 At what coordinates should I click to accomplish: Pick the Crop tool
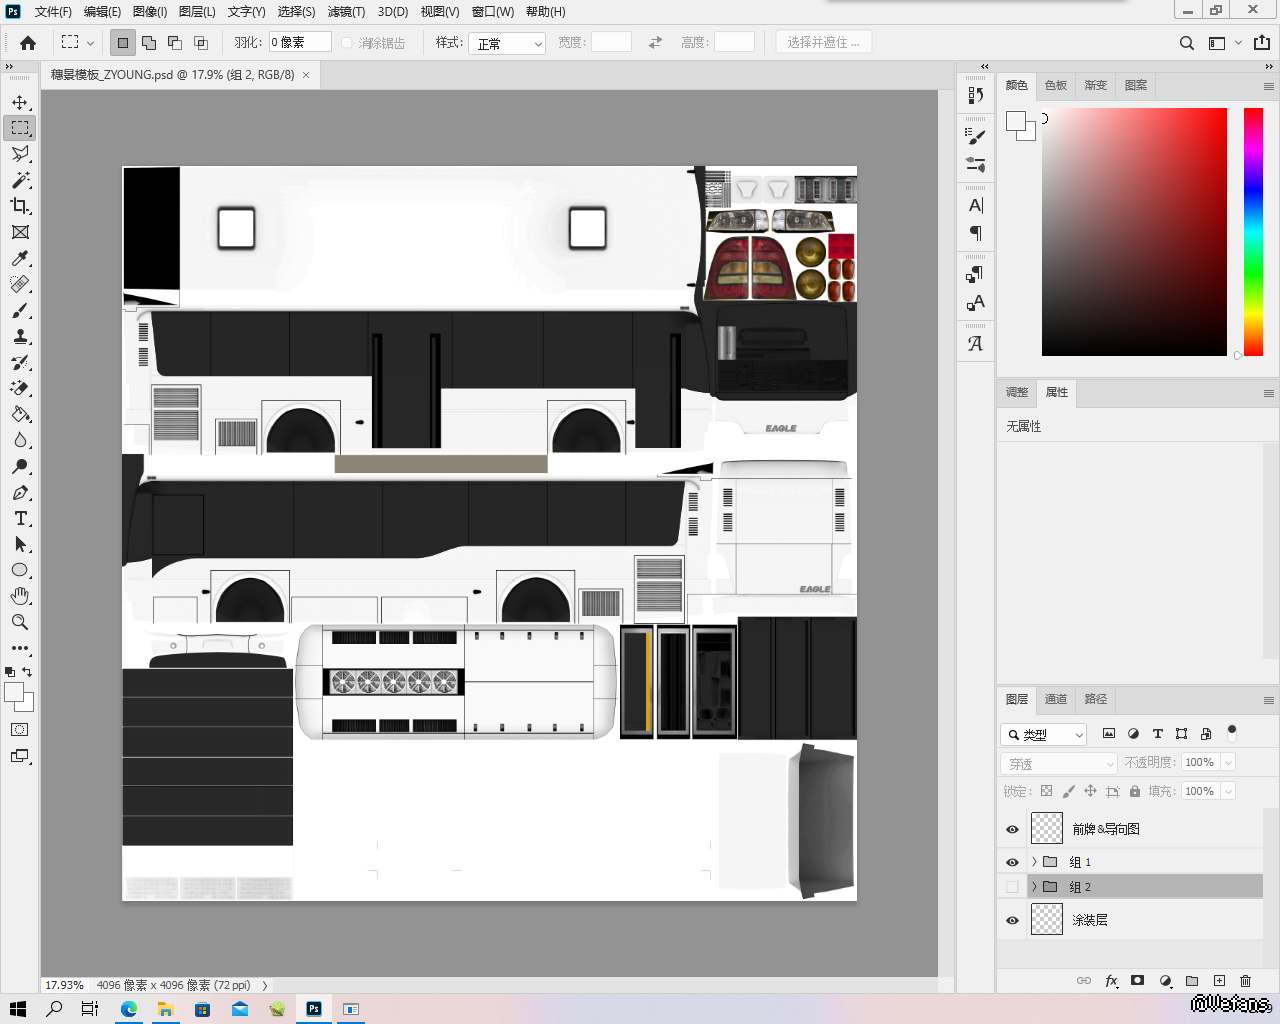point(20,206)
